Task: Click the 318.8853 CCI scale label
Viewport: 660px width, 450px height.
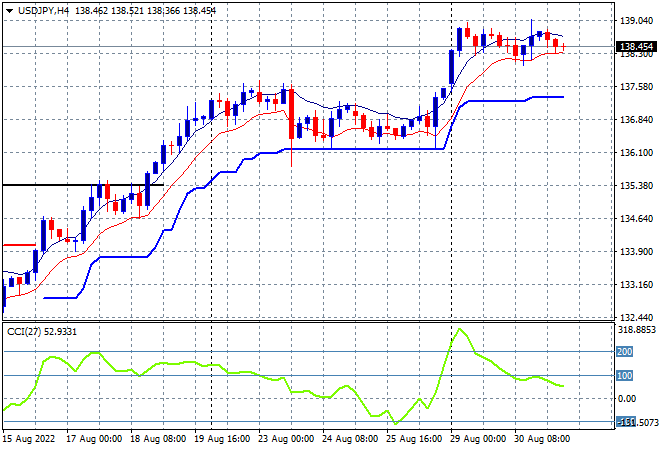Action: pos(637,330)
